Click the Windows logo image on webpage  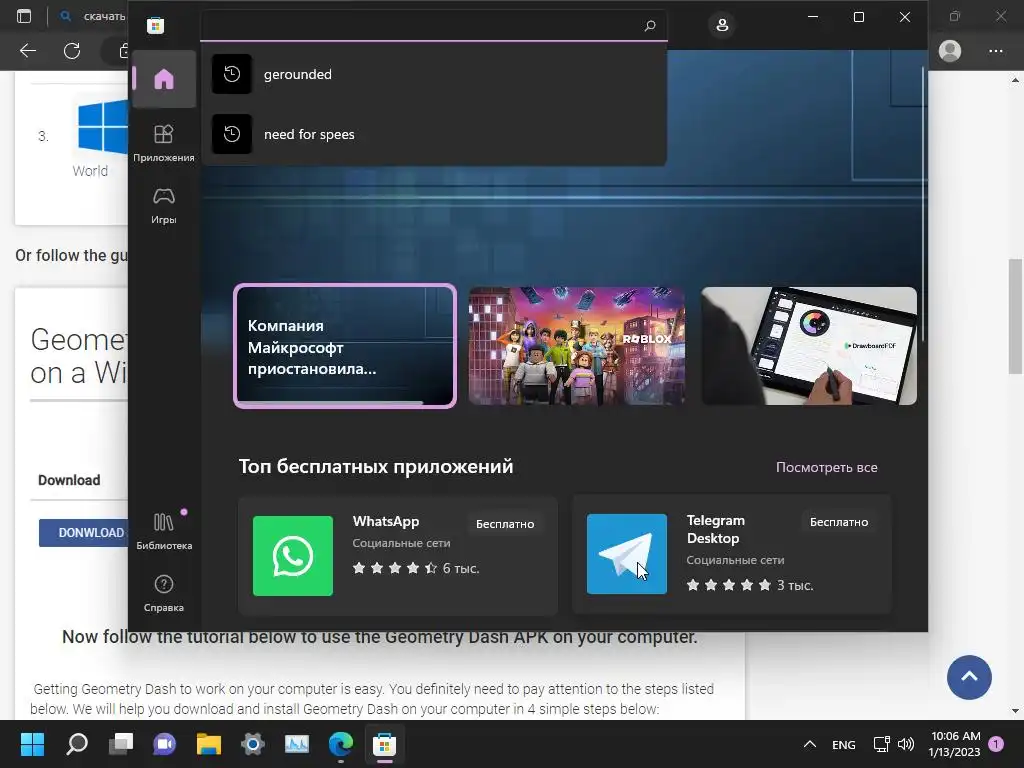pos(103,126)
